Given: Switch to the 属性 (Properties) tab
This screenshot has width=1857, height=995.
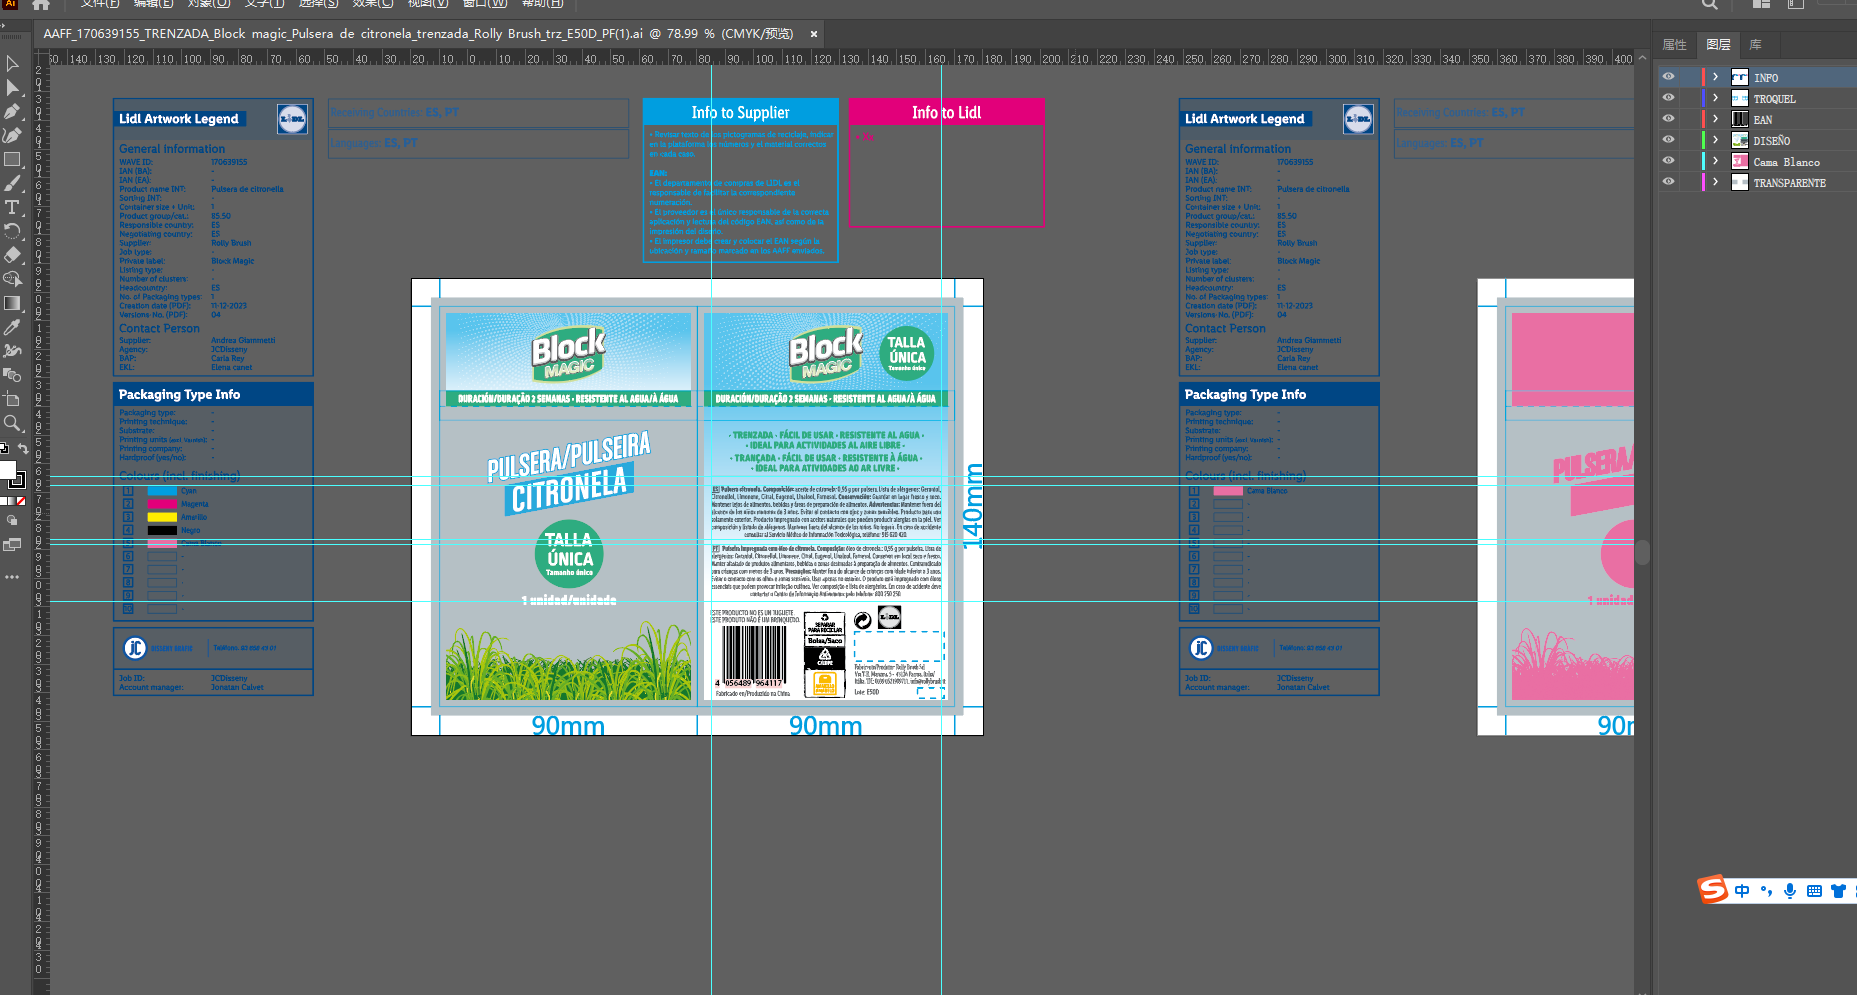Looking at the screenshot, I should point(1674,45).
